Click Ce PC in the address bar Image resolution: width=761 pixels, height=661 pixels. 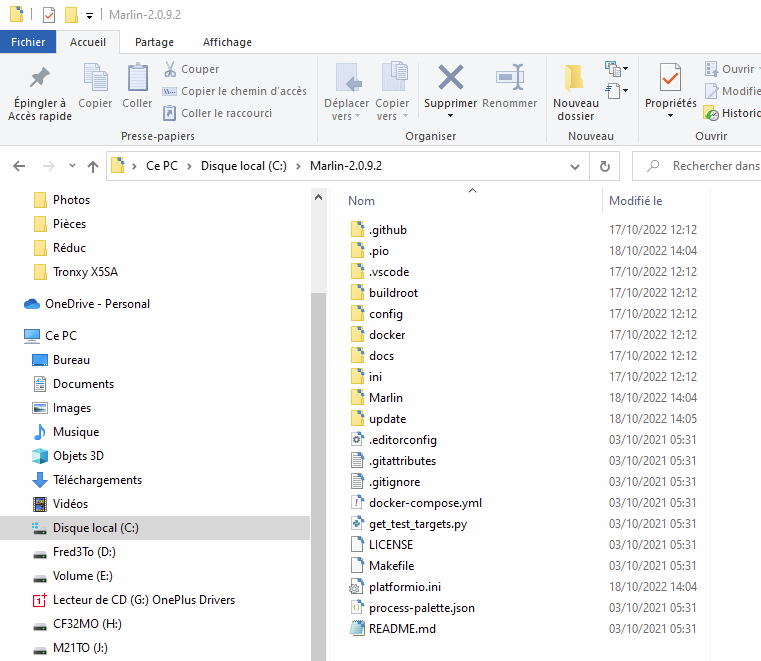click(162, 166)
